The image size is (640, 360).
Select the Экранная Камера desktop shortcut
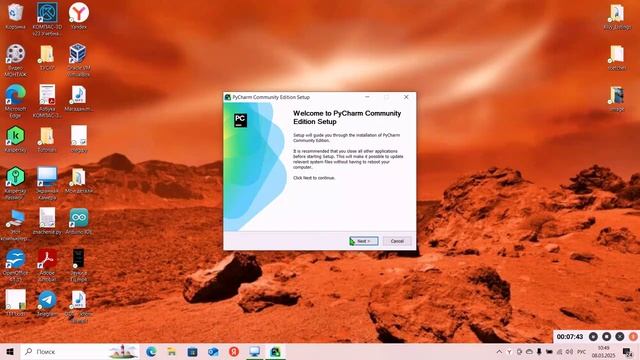[47, 183]
